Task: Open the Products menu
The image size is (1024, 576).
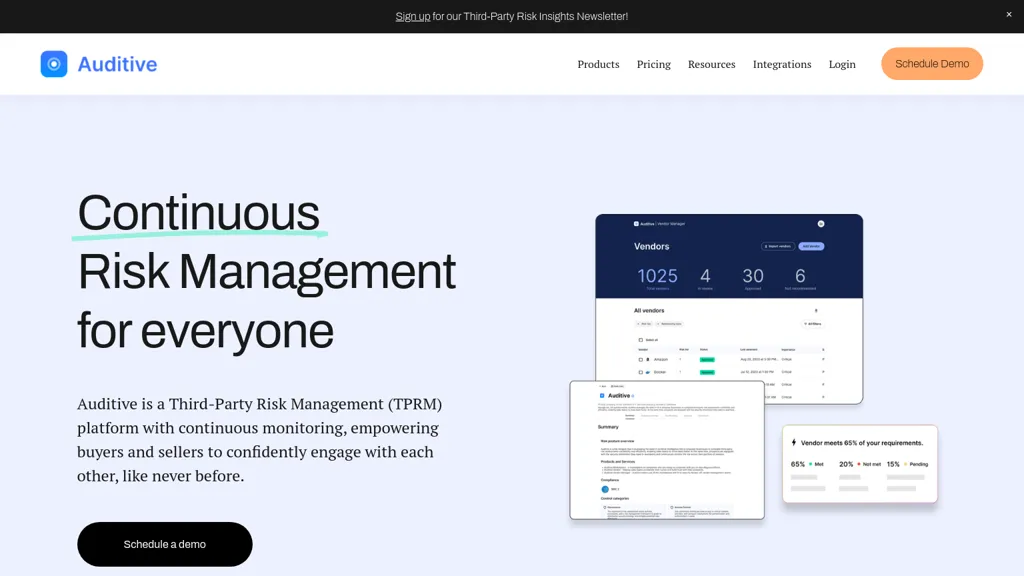Action: click(x=598, y=64)
